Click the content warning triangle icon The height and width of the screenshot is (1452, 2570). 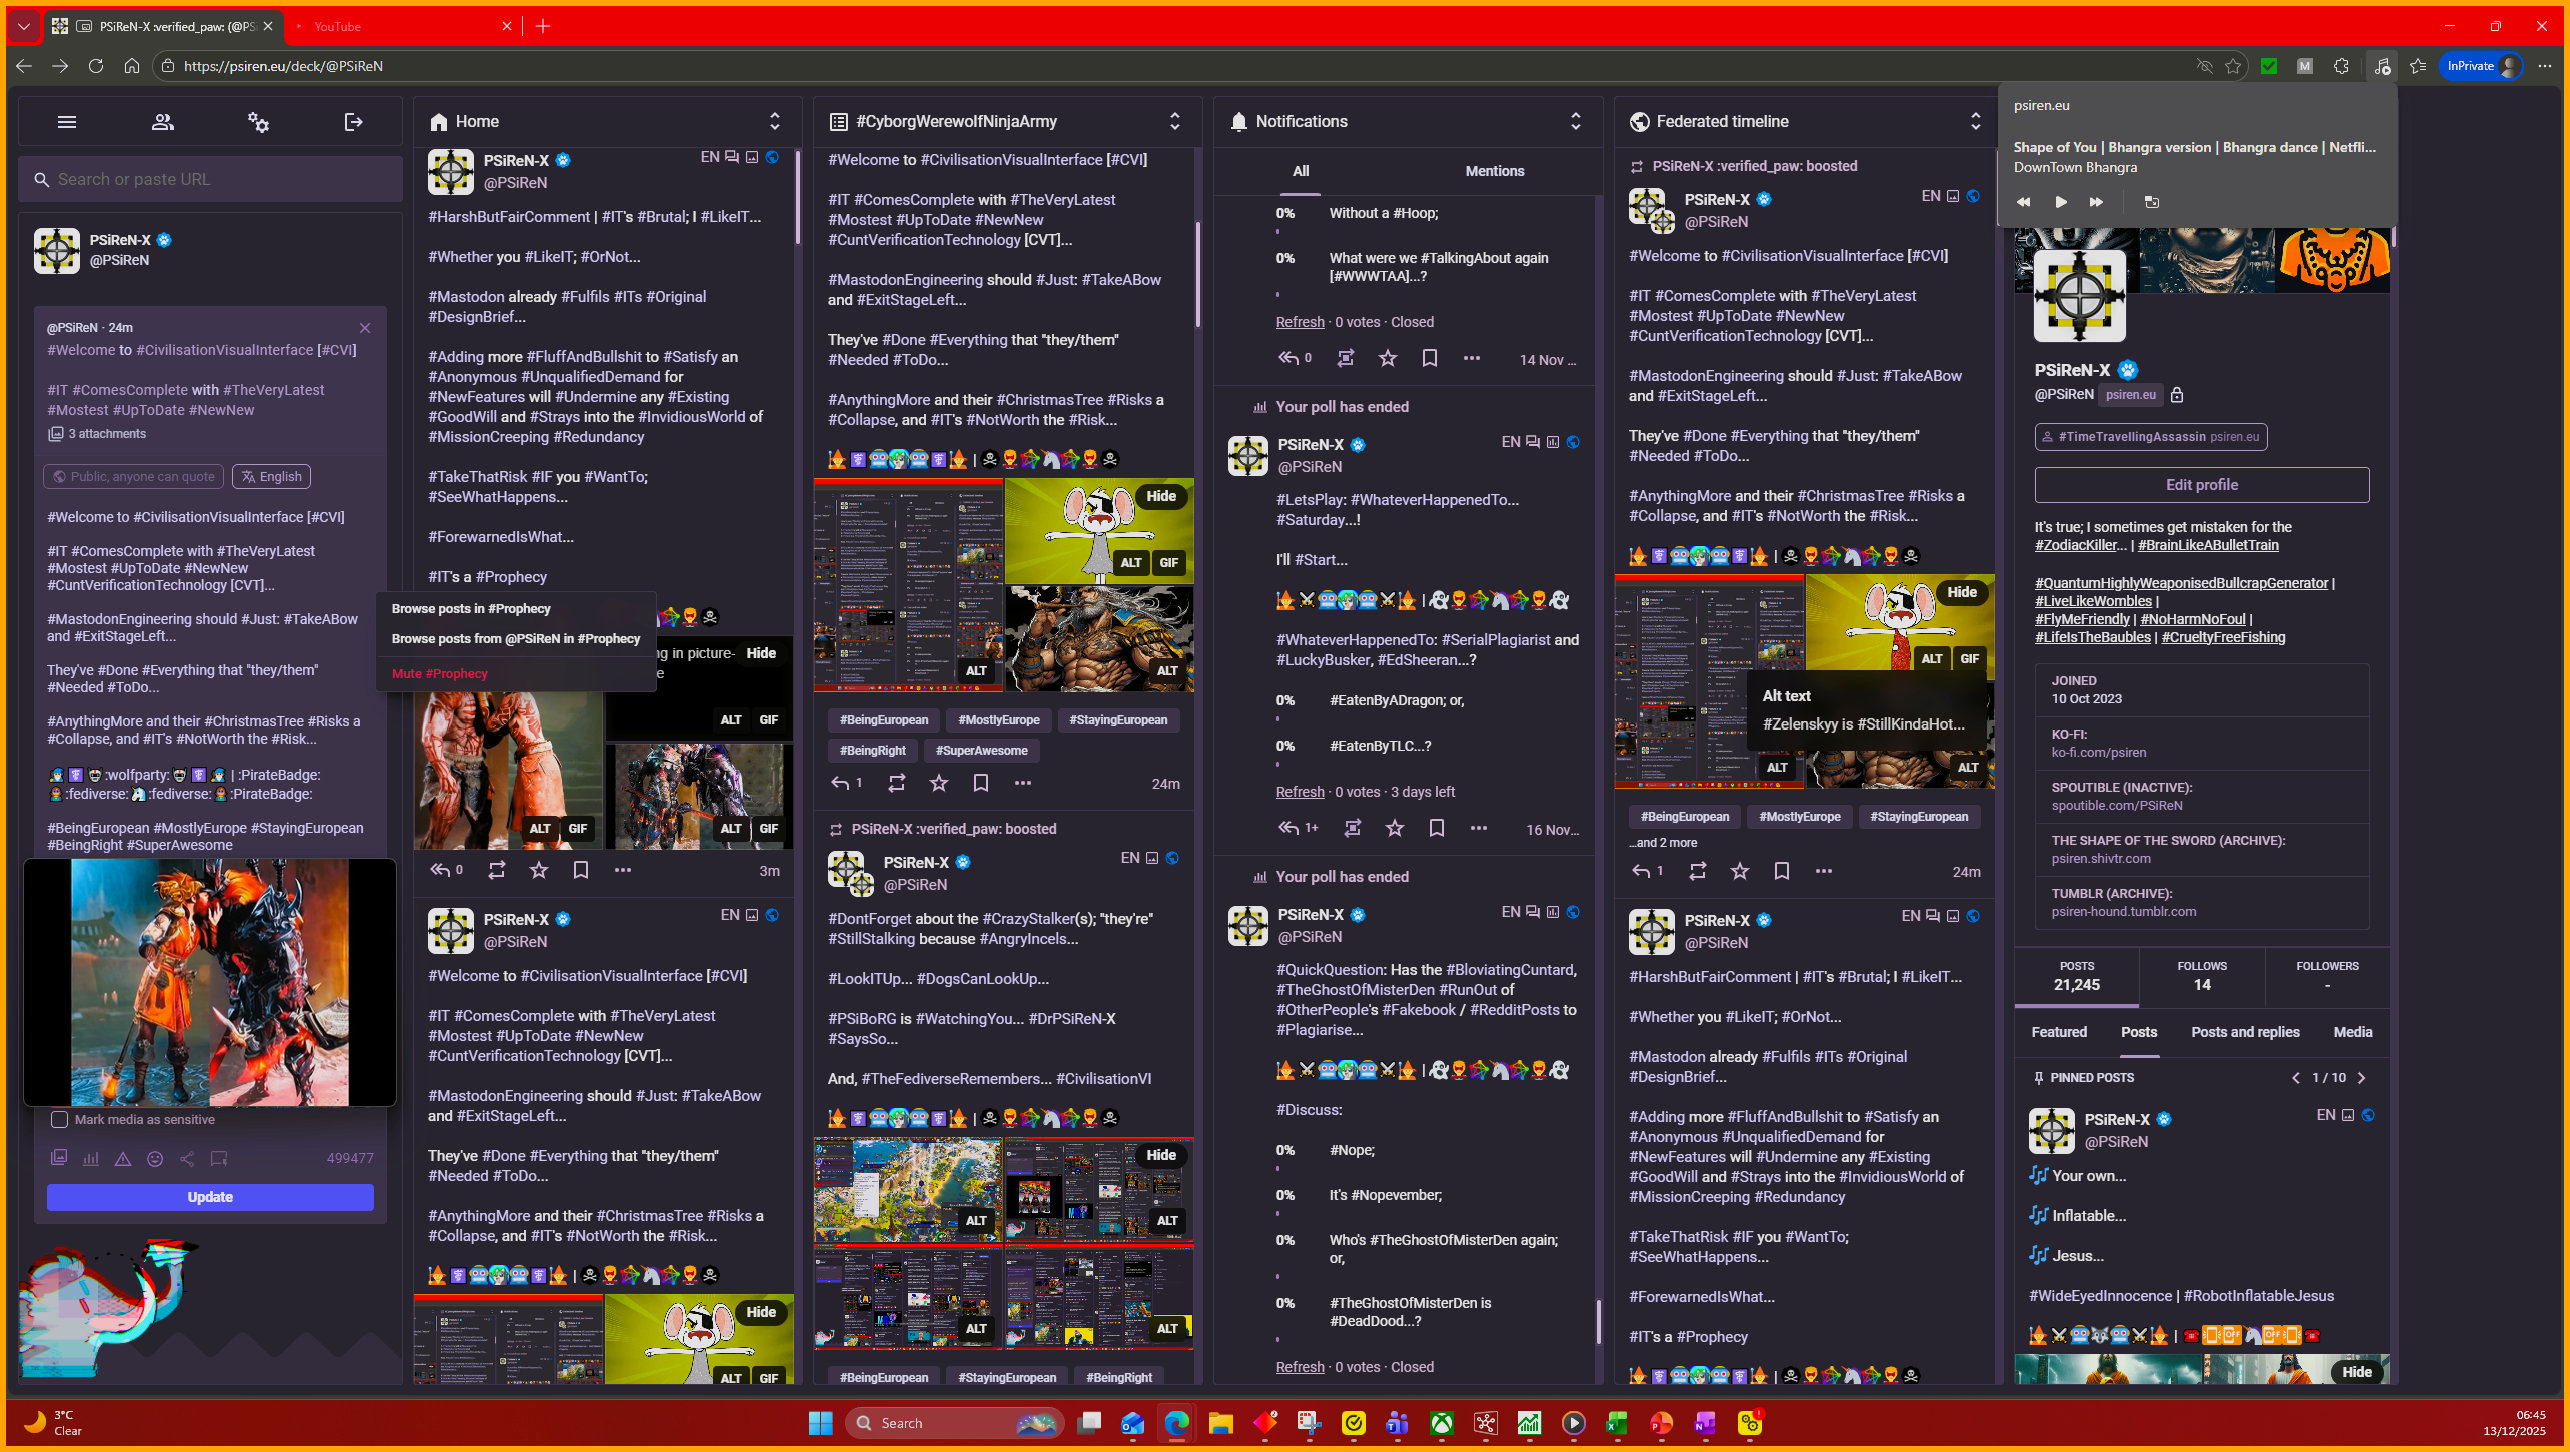tap(123, 1158)
